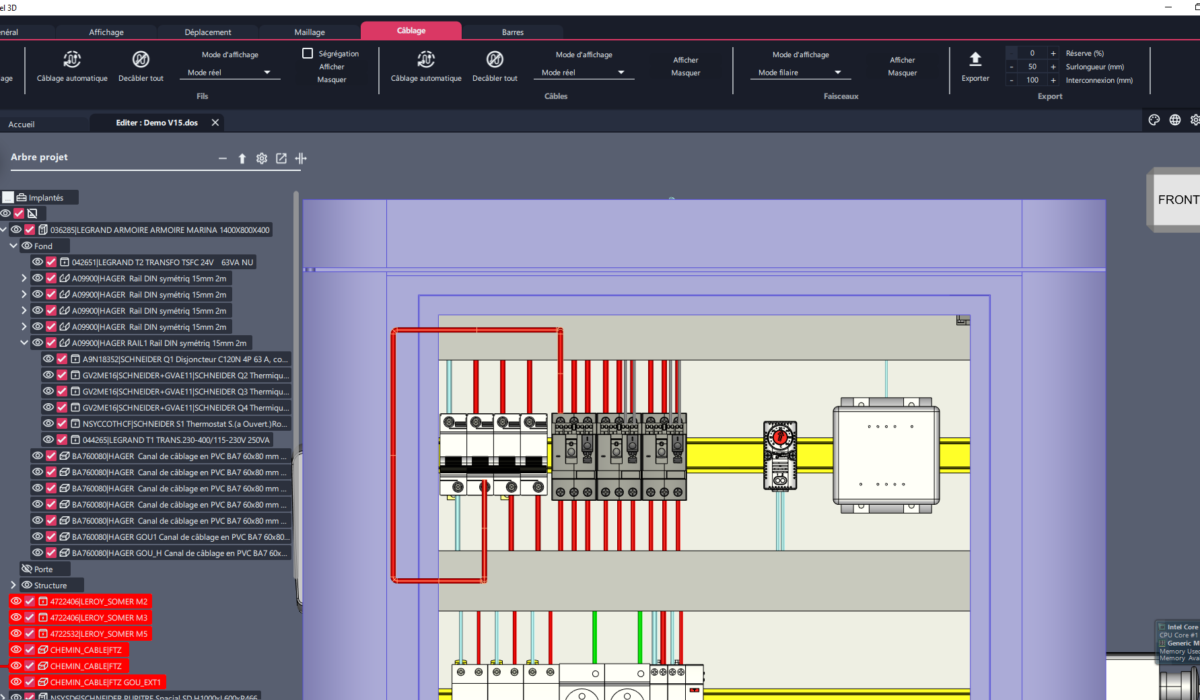
Task: Open Mode réel dropdown in Câbles group
Action: point(583,73)
